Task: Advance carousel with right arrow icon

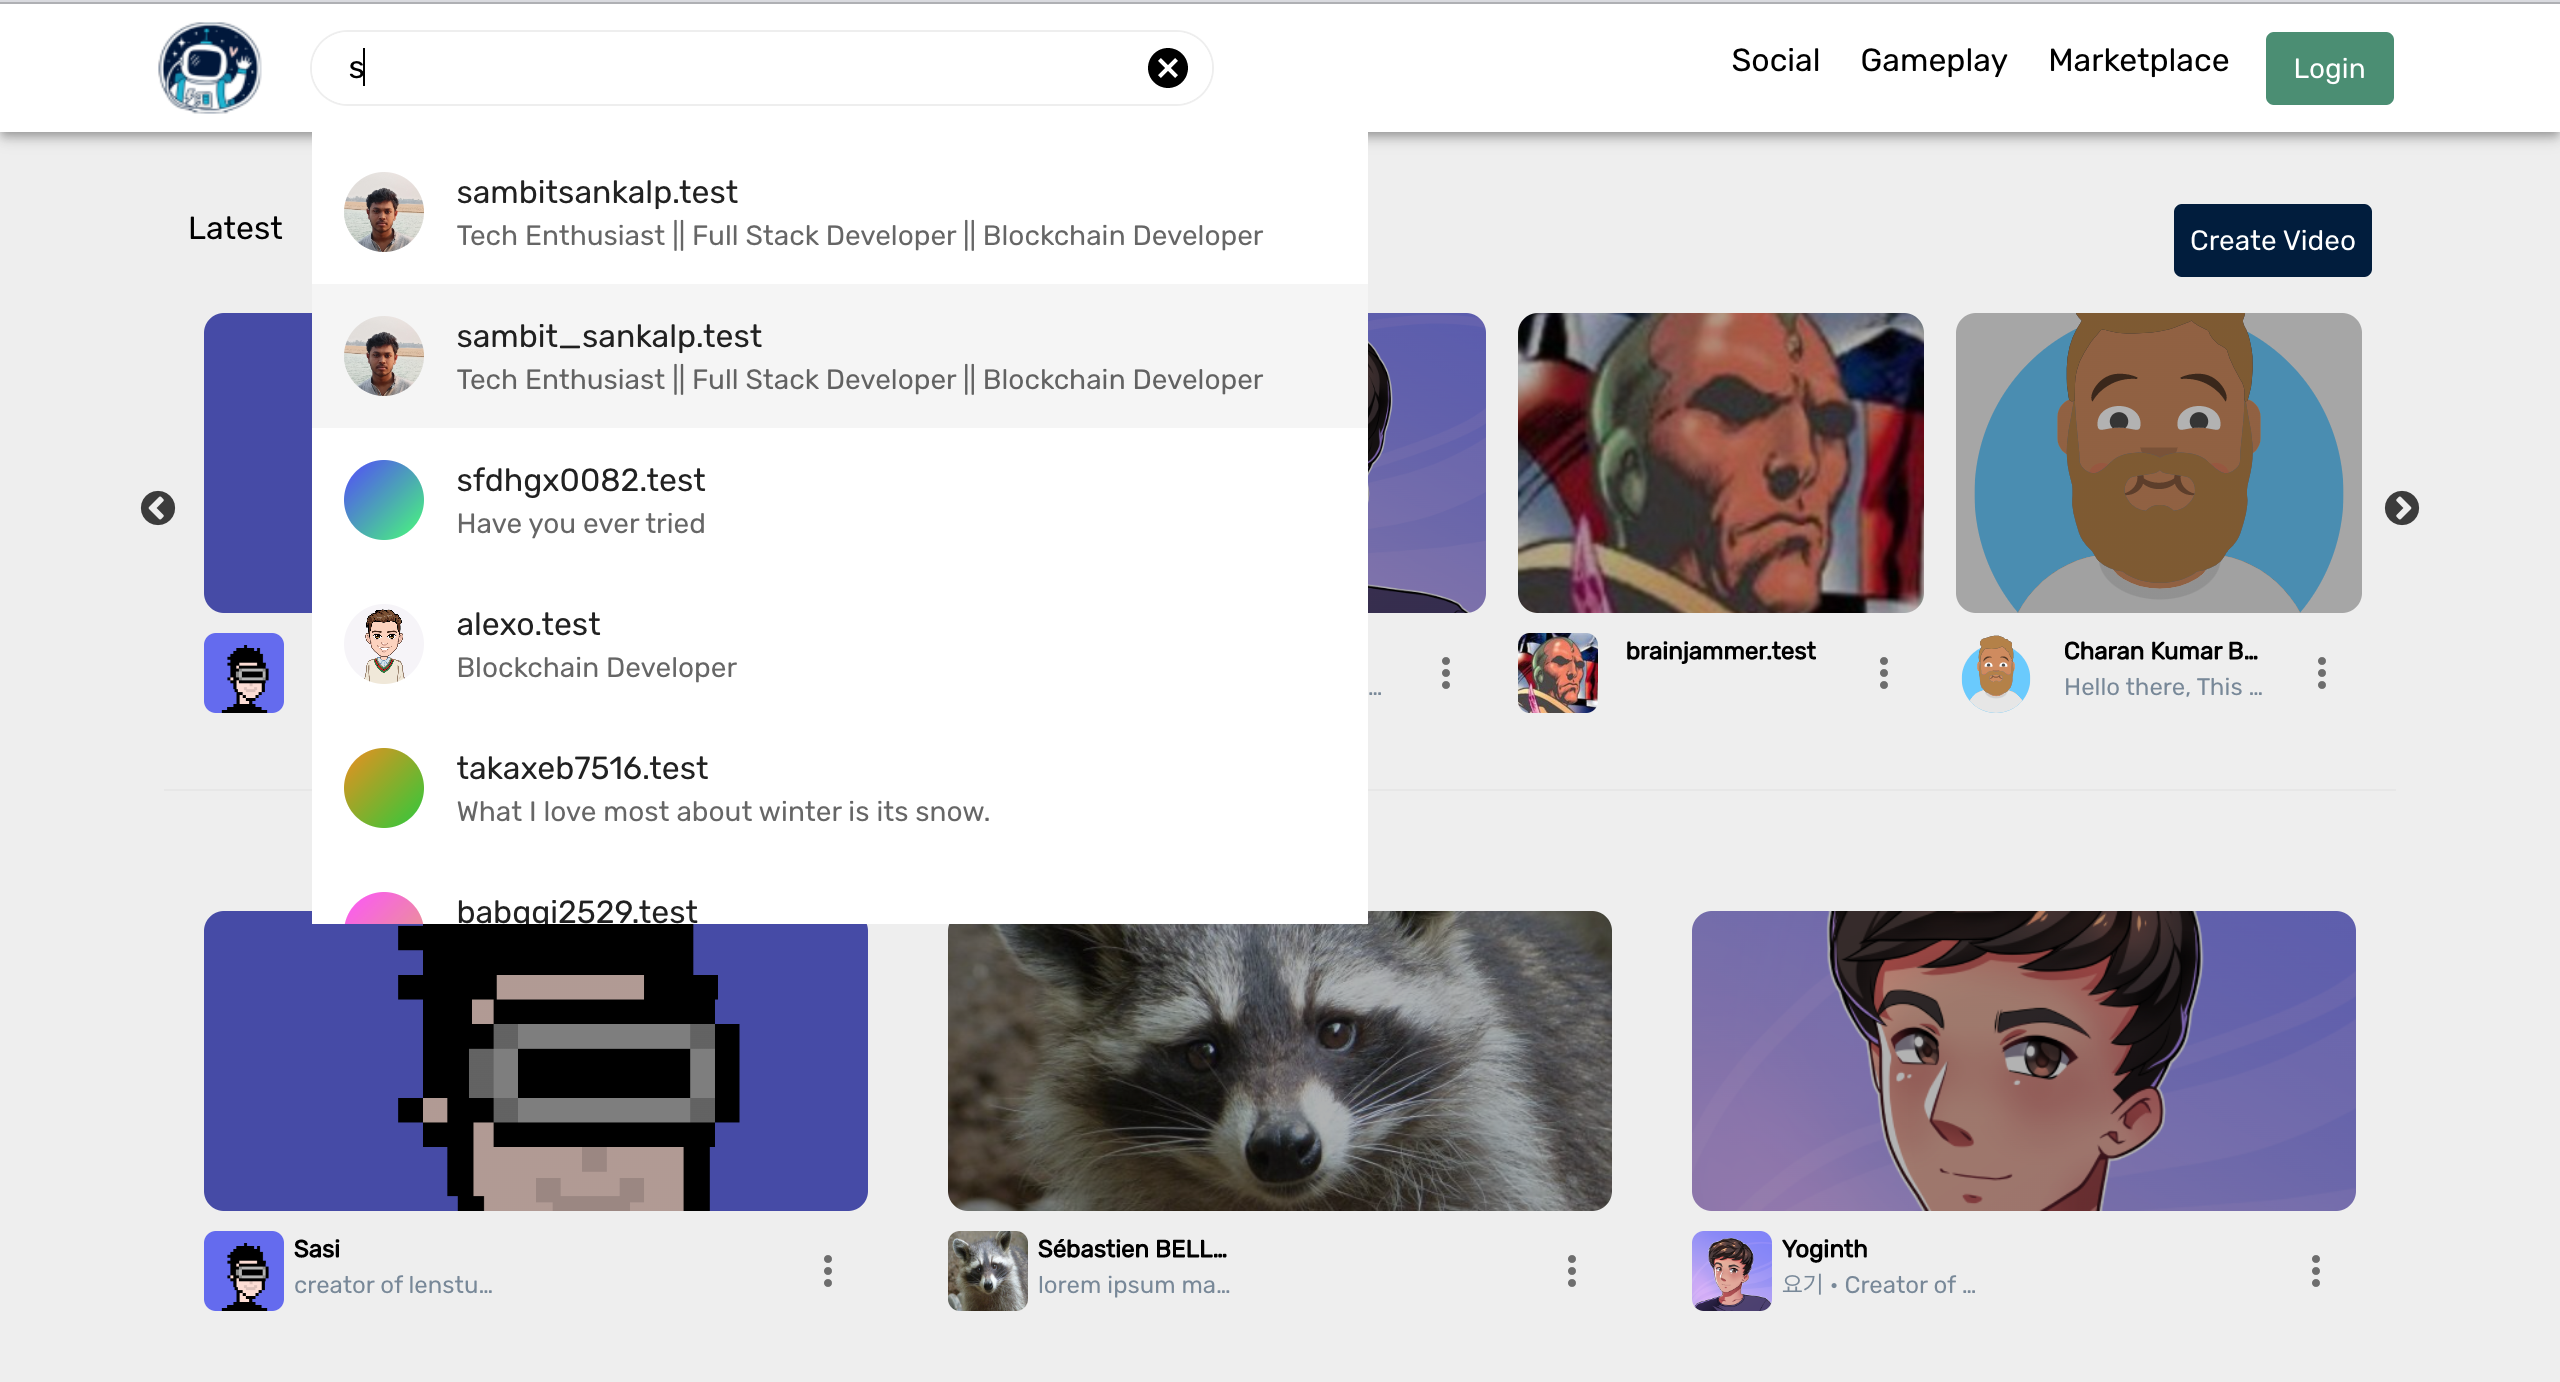Action: pyautogui.click(x=2401, y=508)
